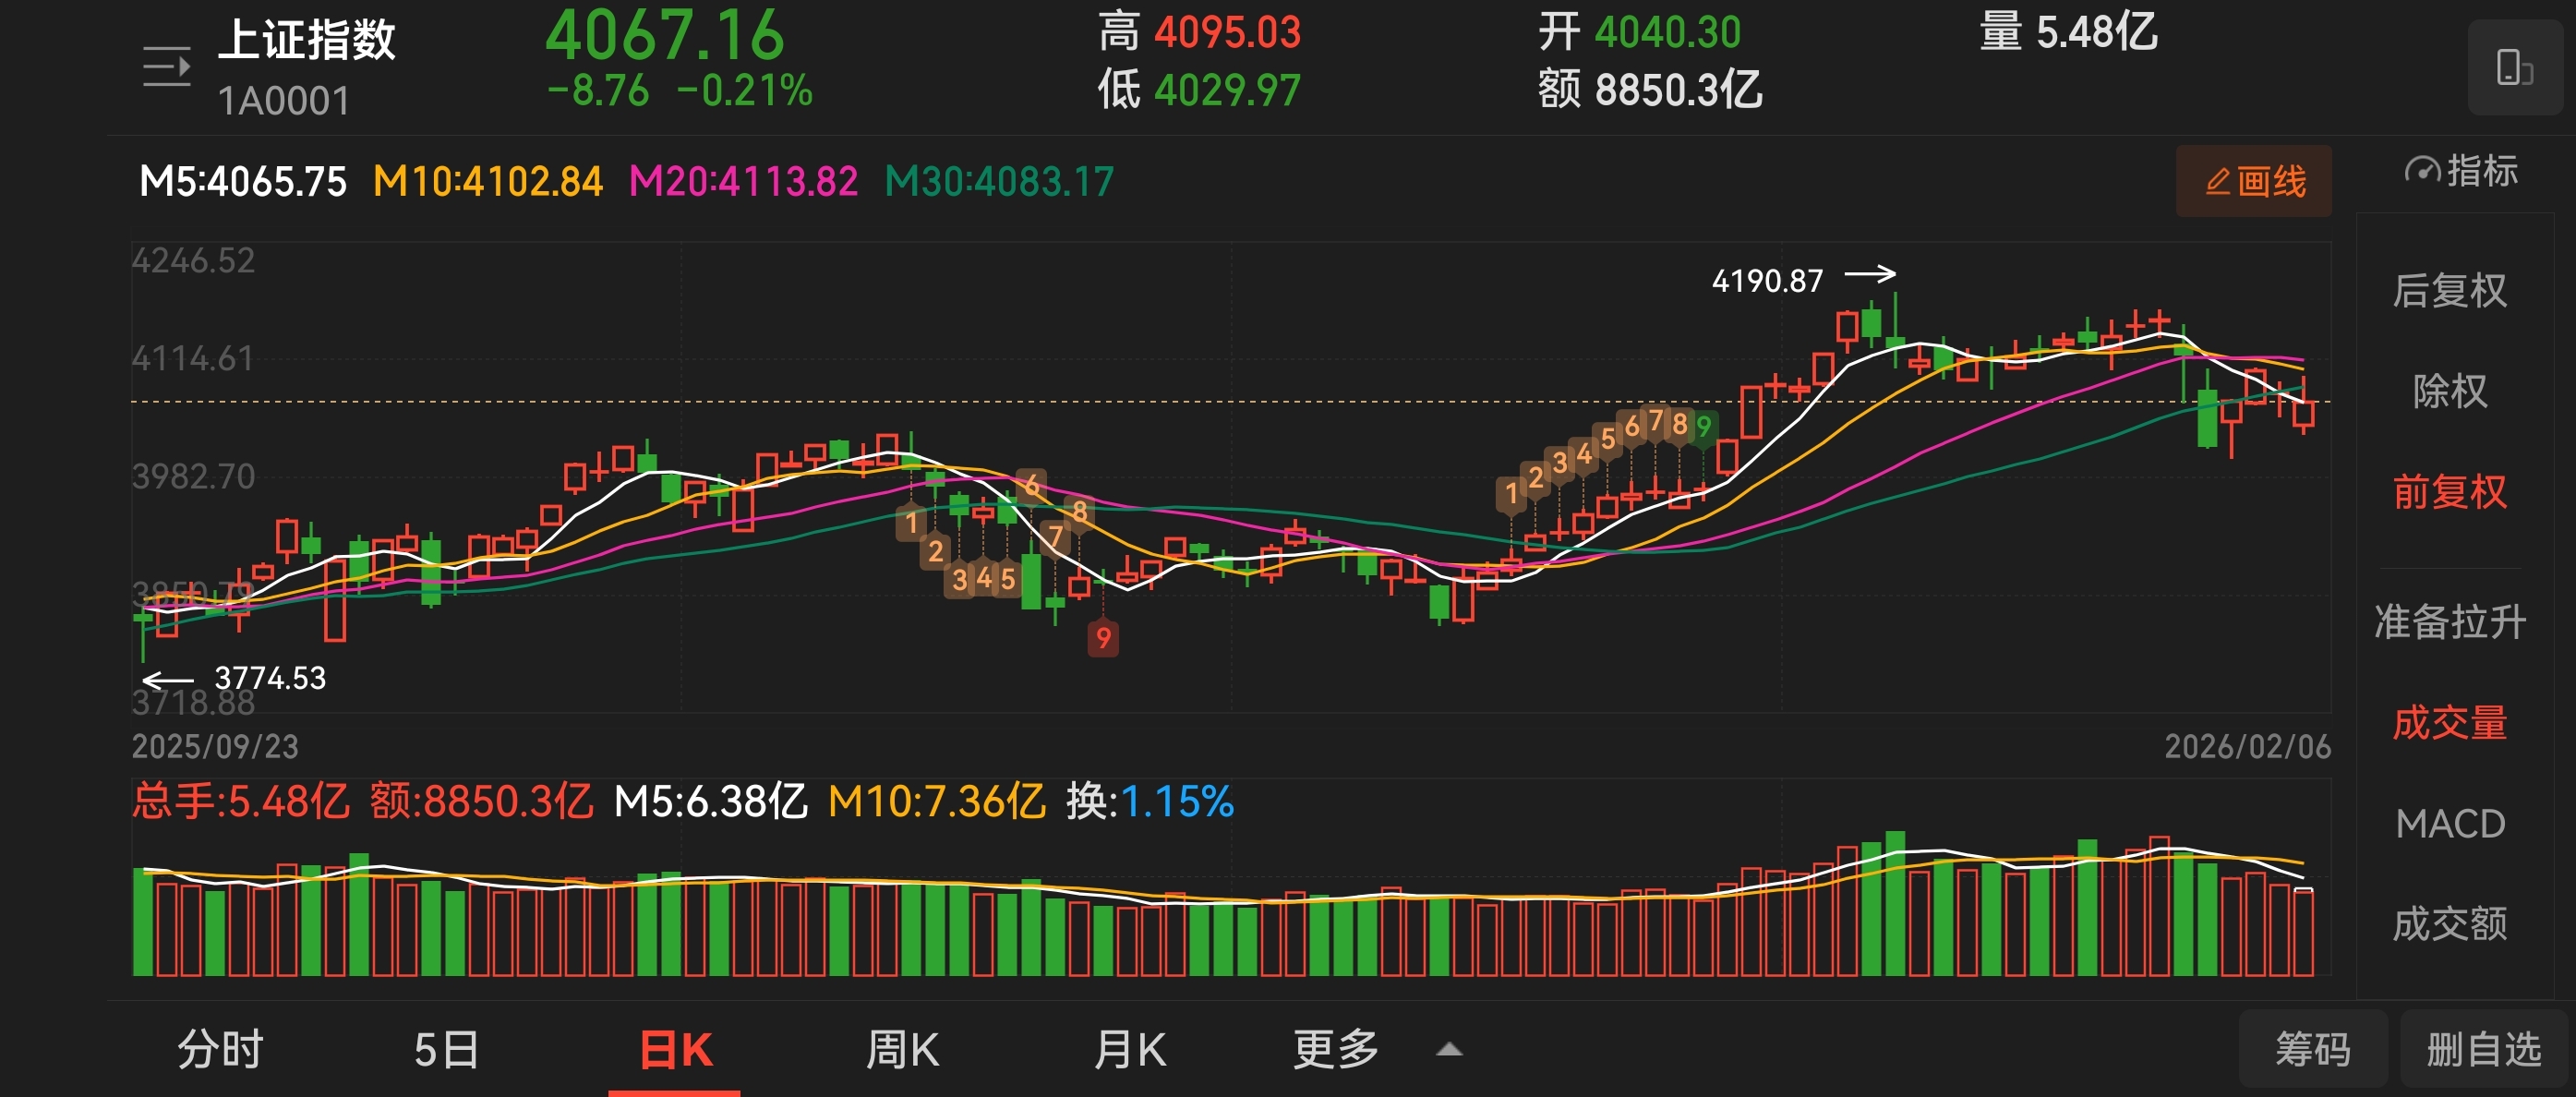Click the green 9 sequence marker

point(1704,428)
